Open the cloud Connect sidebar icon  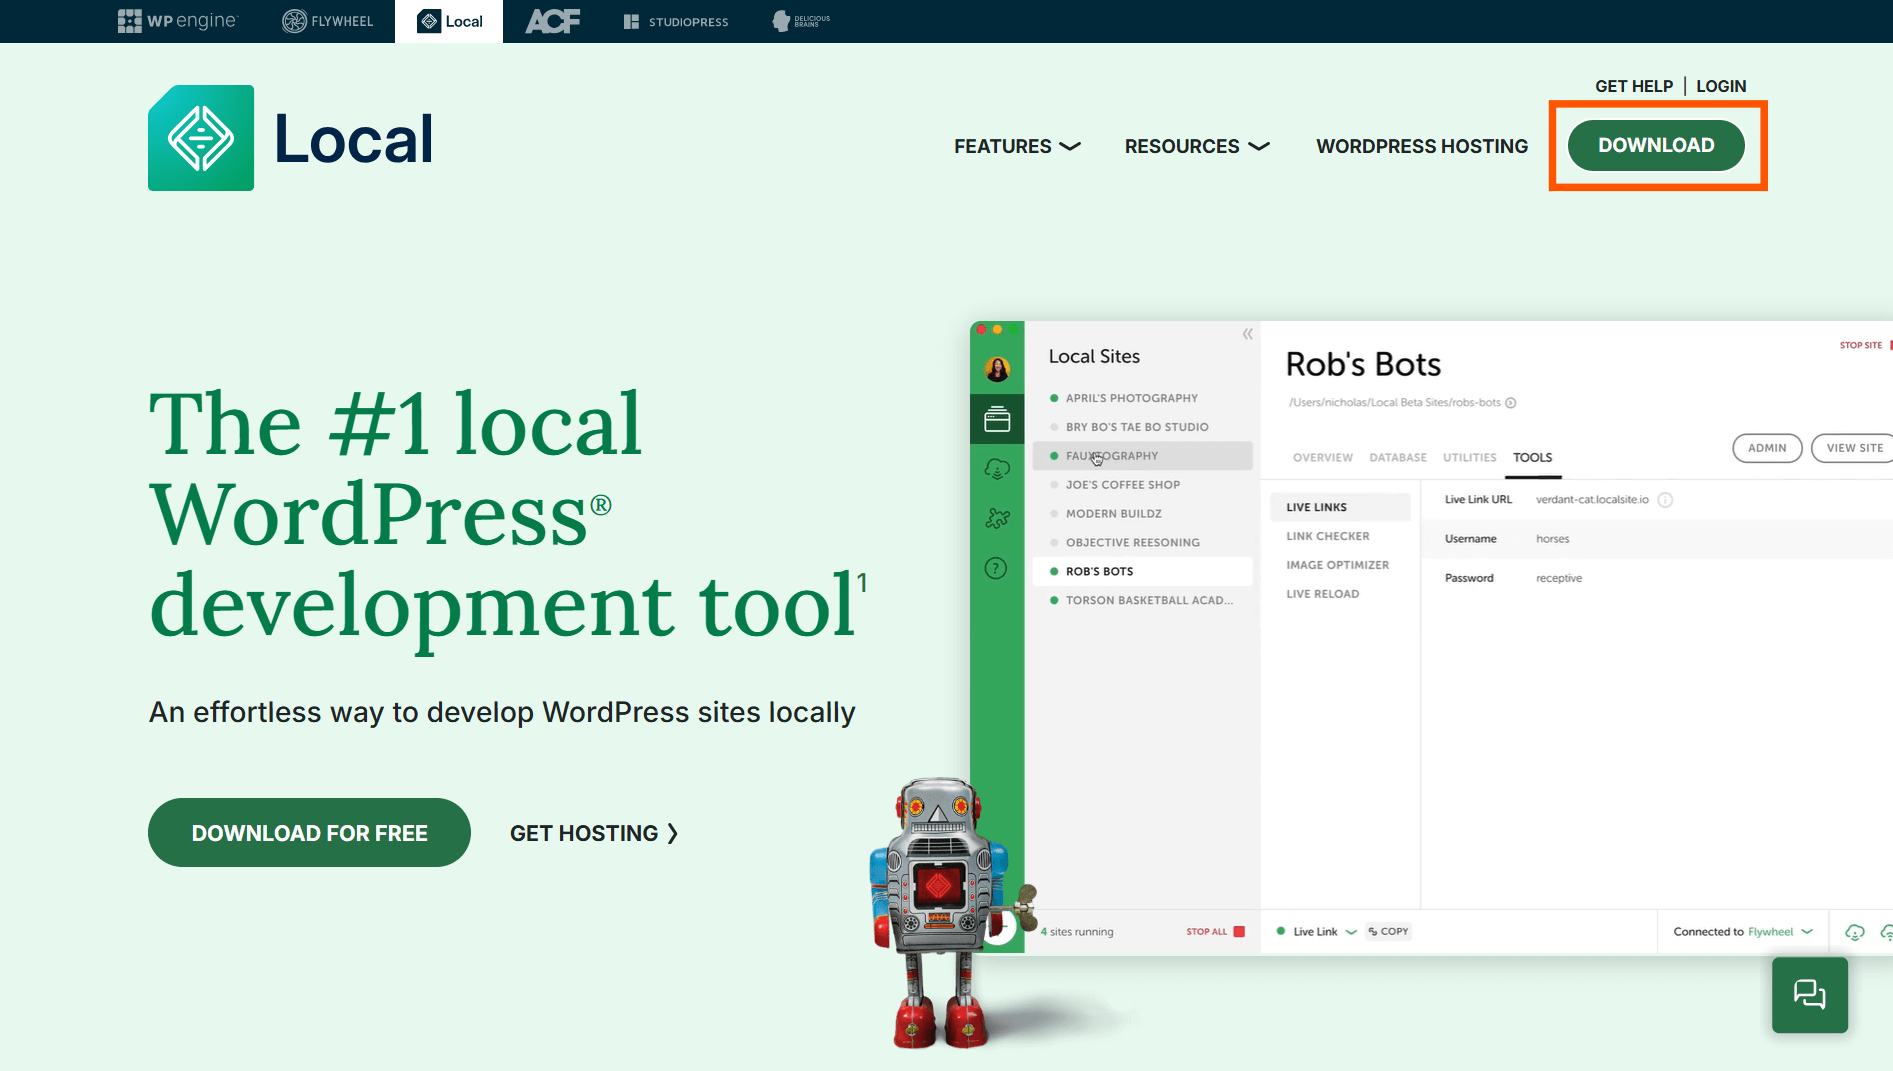click(997, 469)
